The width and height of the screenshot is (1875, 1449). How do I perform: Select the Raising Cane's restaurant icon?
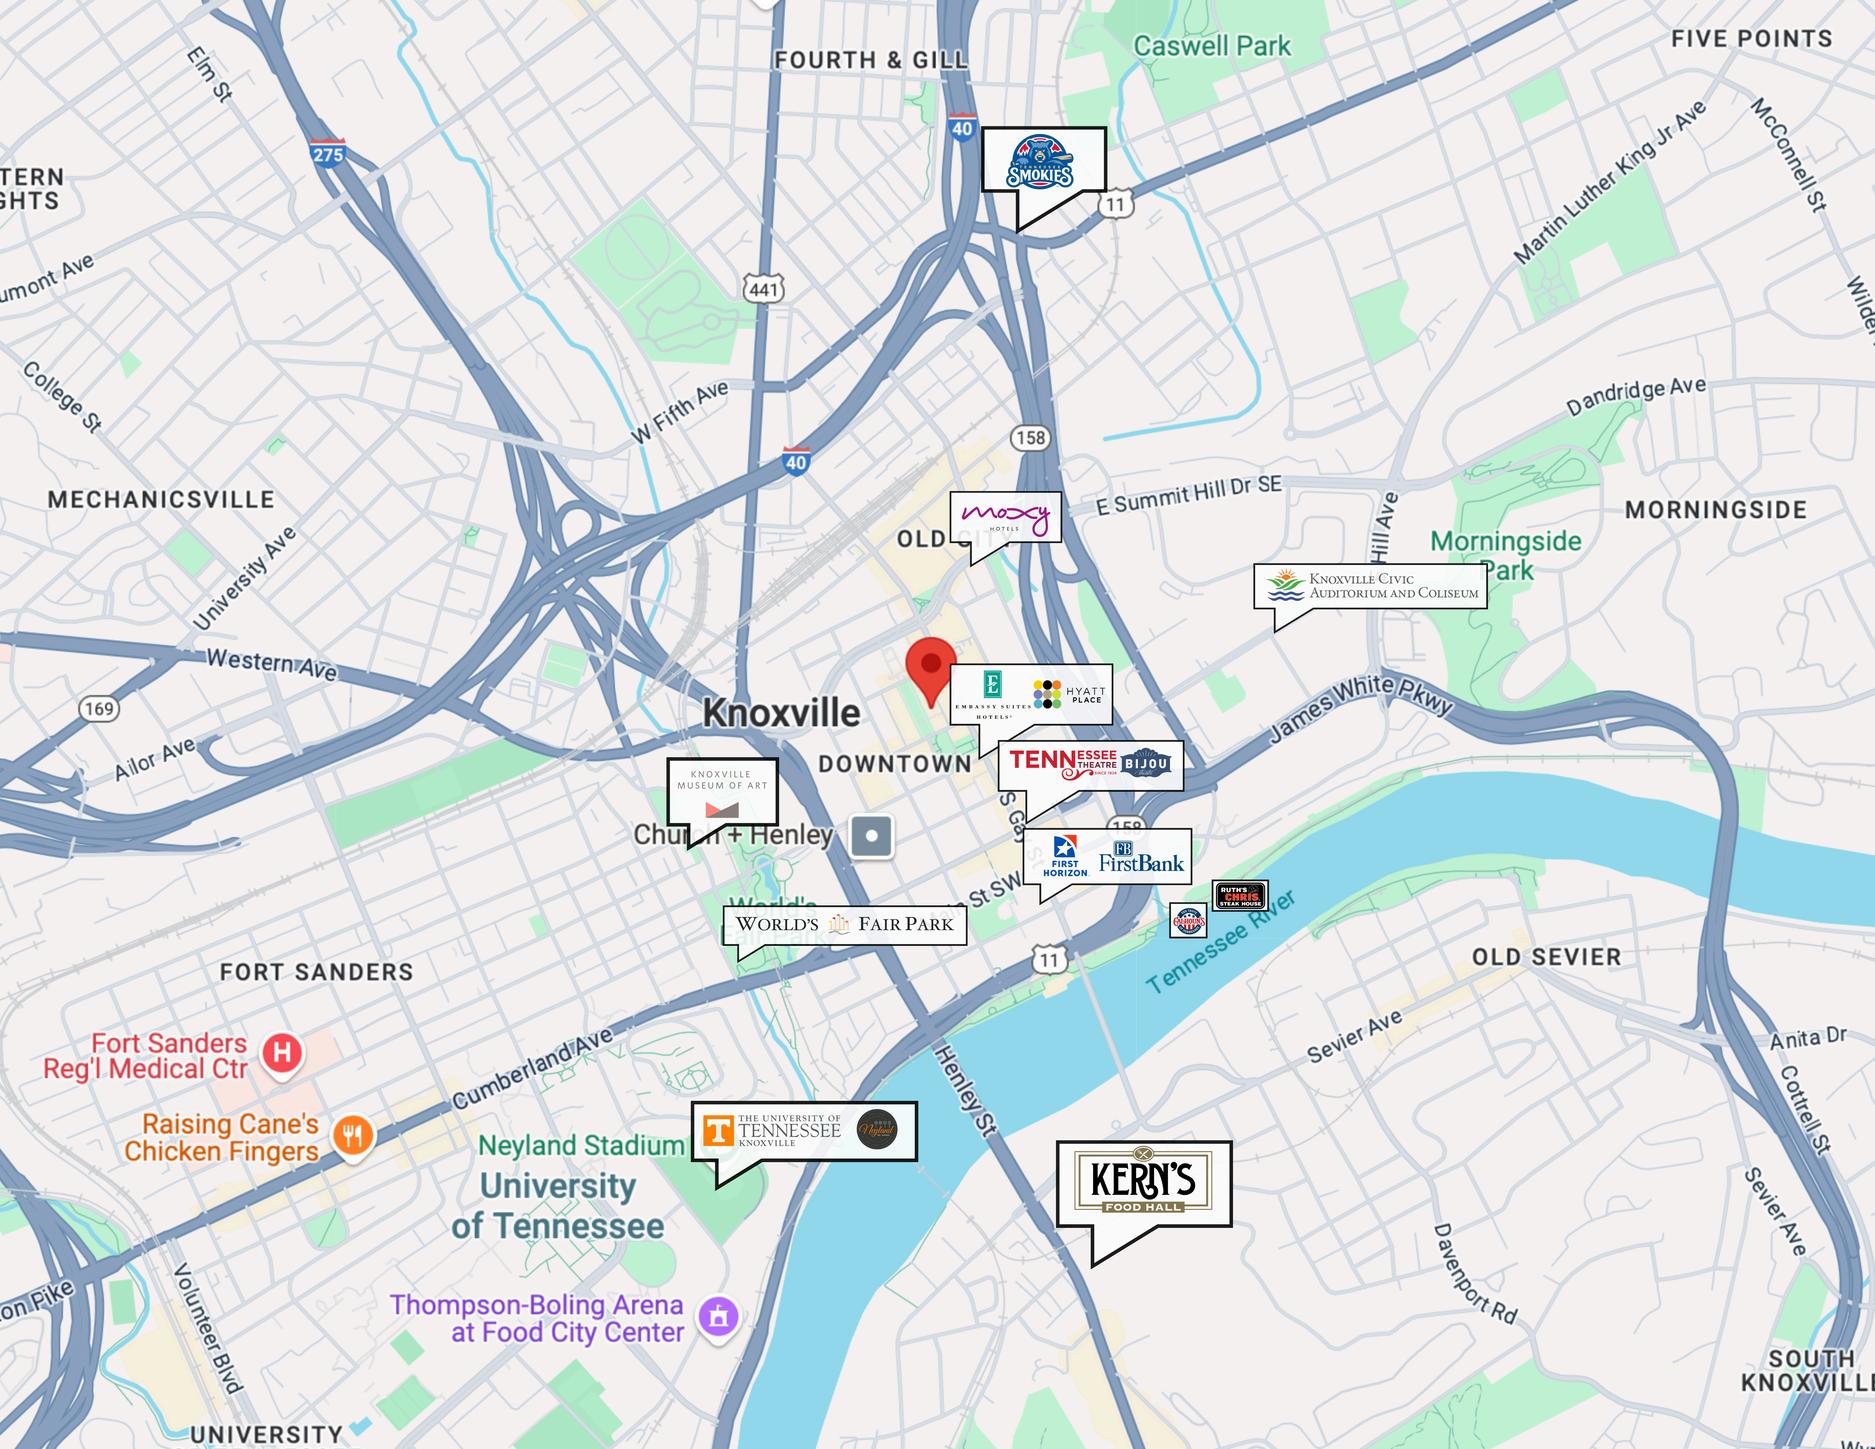tap(351, 1136)
